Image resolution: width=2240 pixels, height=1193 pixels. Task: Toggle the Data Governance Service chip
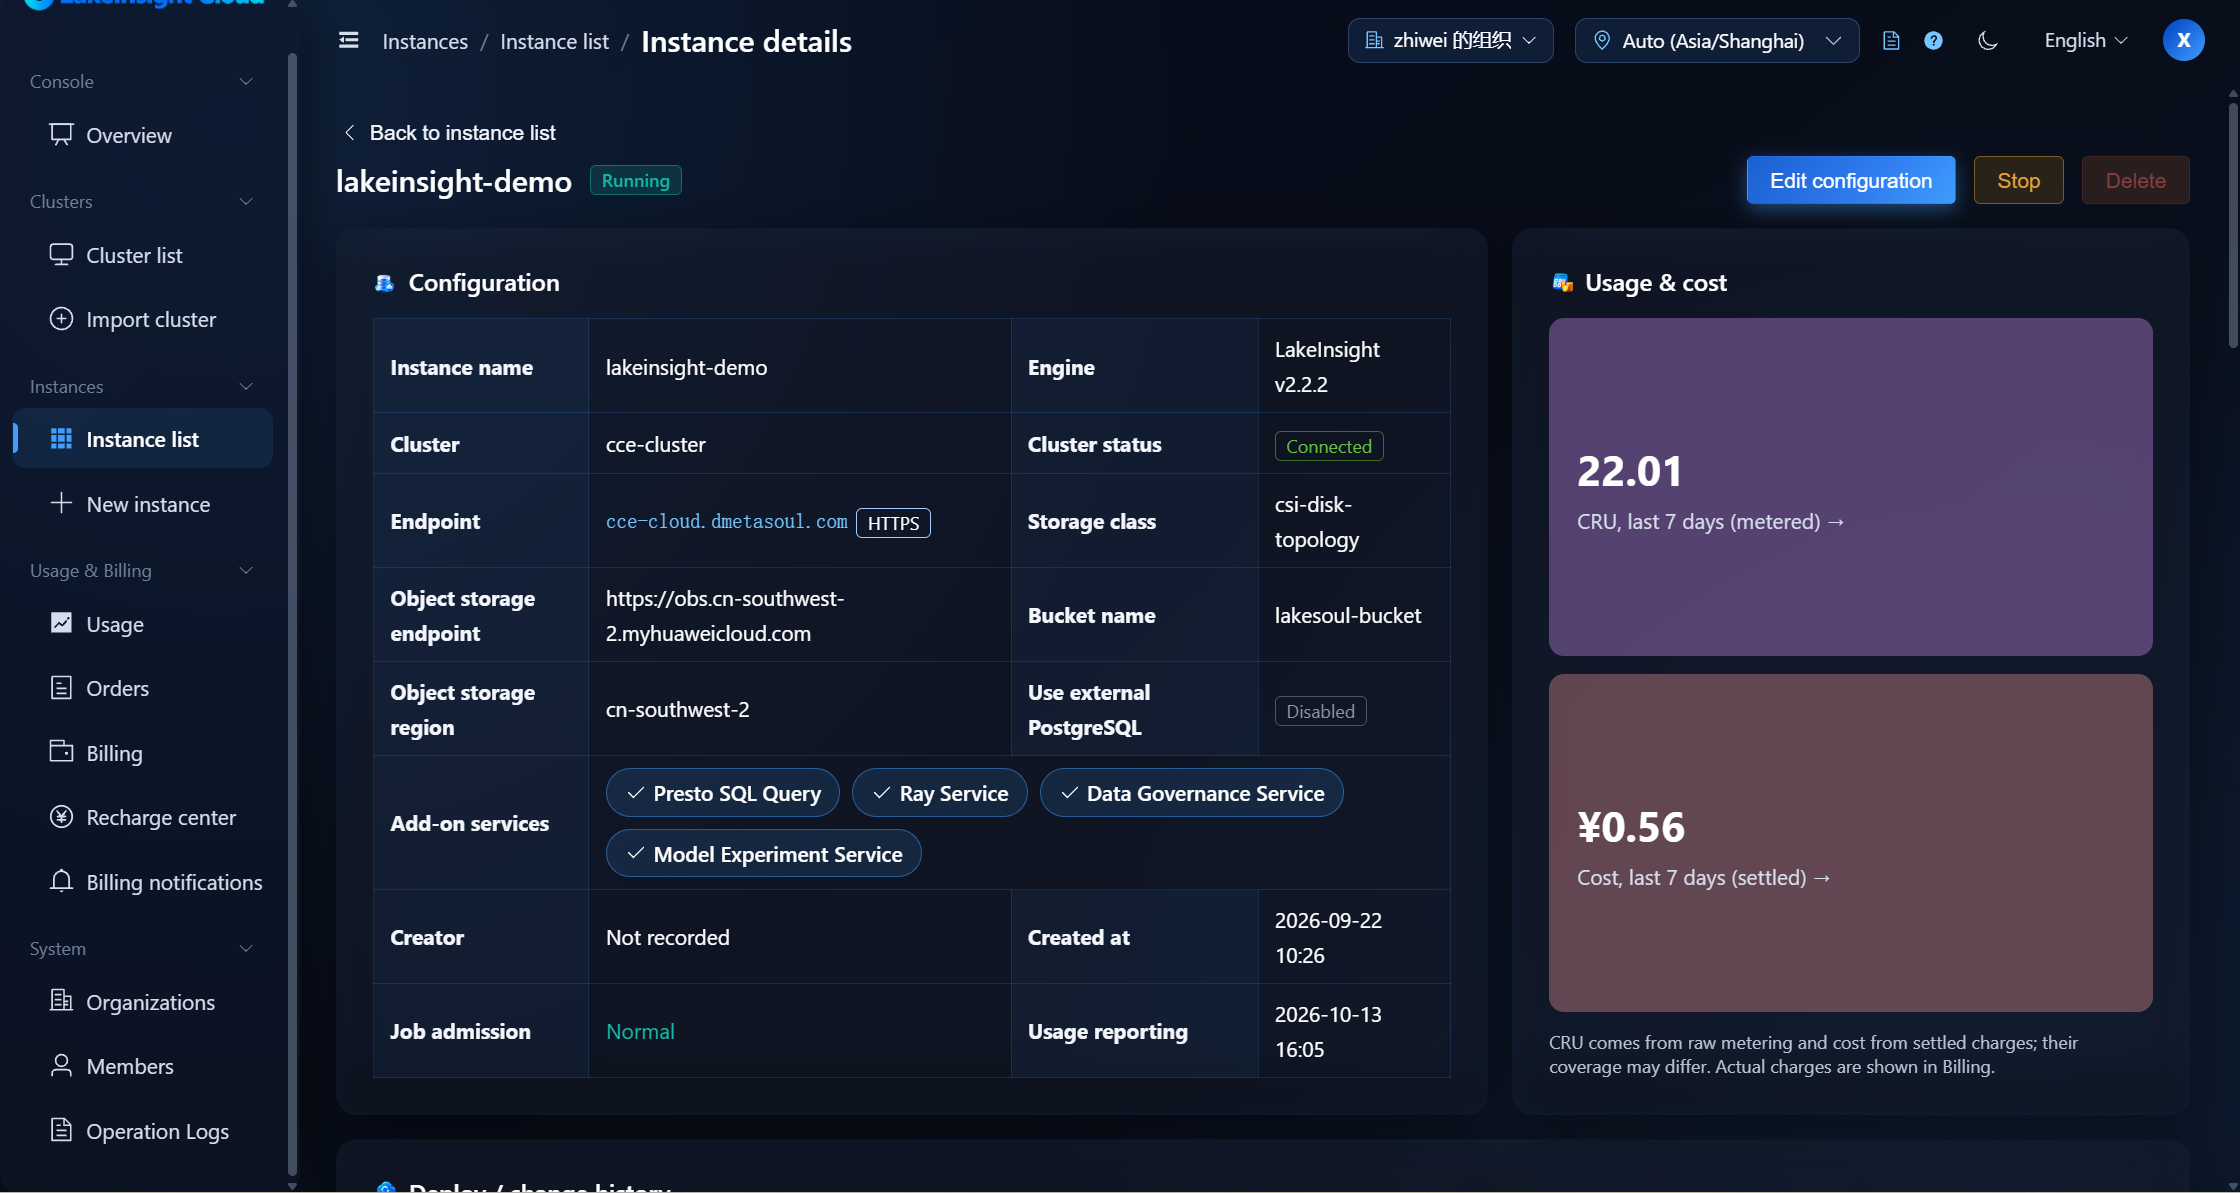[x=1191, y=793]
